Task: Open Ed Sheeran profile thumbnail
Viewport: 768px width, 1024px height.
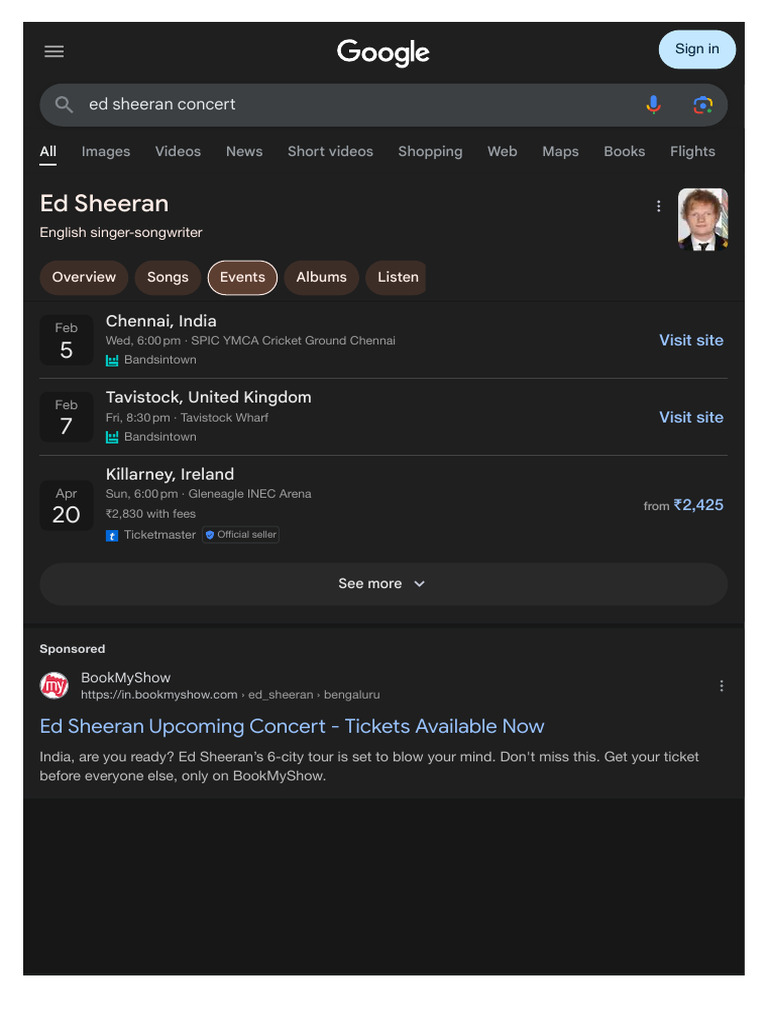Action: pyautogui.click(x=703, y=219)
